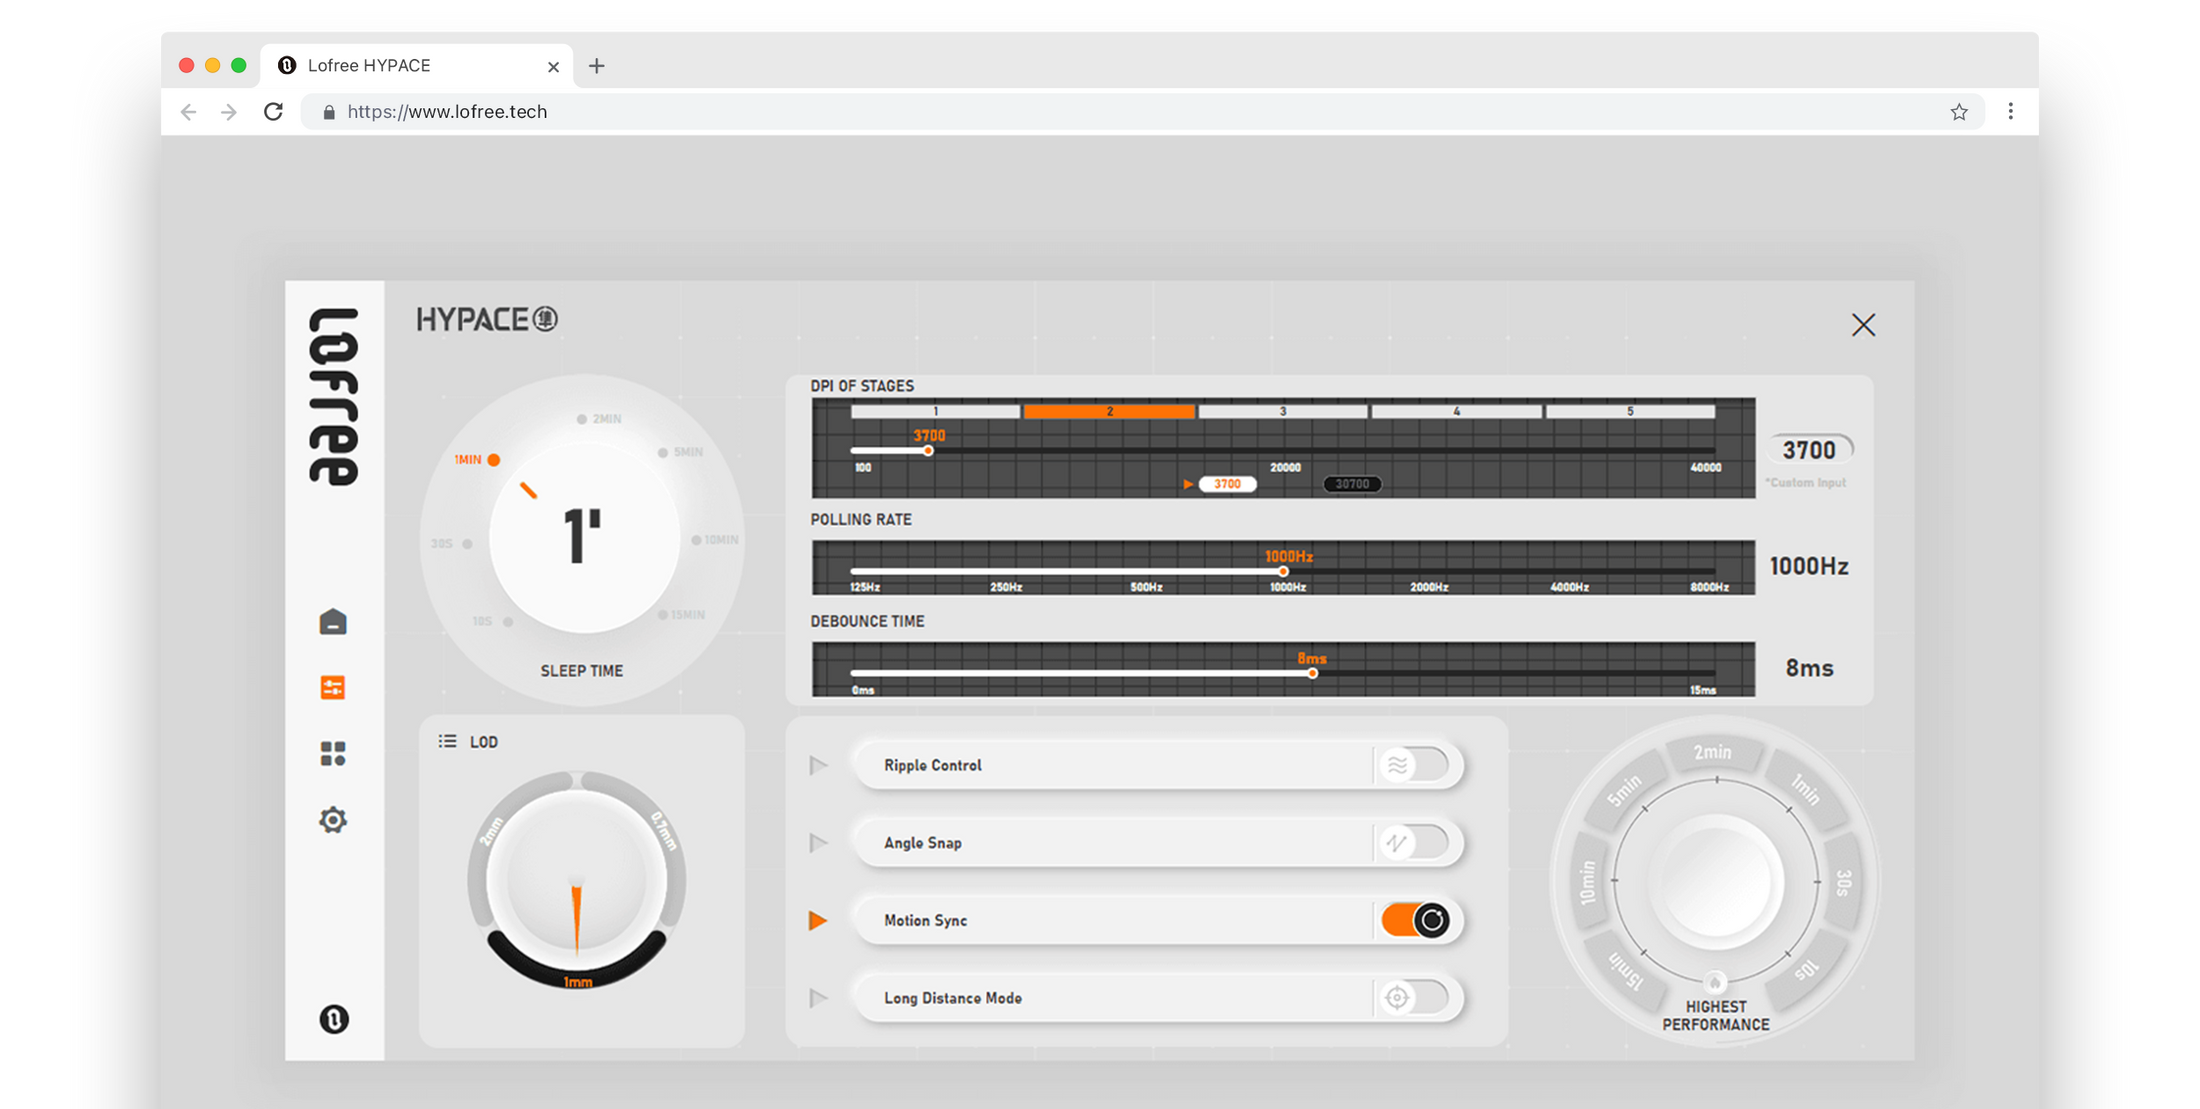Select the orange sliders settings icon
Screen dimensions: 2200x1109
333,687
